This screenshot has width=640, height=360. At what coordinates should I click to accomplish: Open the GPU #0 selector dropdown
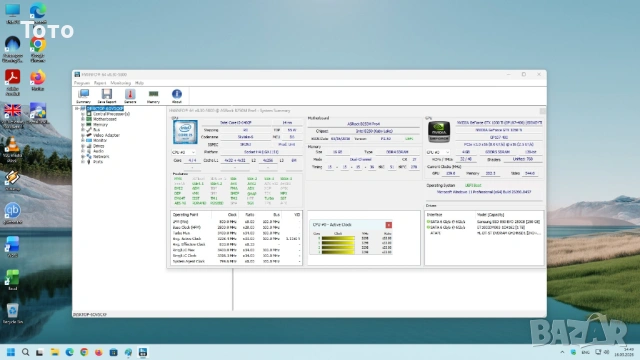coord(438,152)
